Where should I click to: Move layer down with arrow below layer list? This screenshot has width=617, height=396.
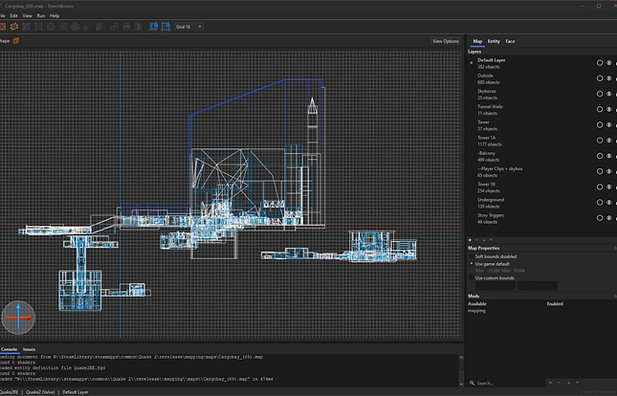click(491, 240)
